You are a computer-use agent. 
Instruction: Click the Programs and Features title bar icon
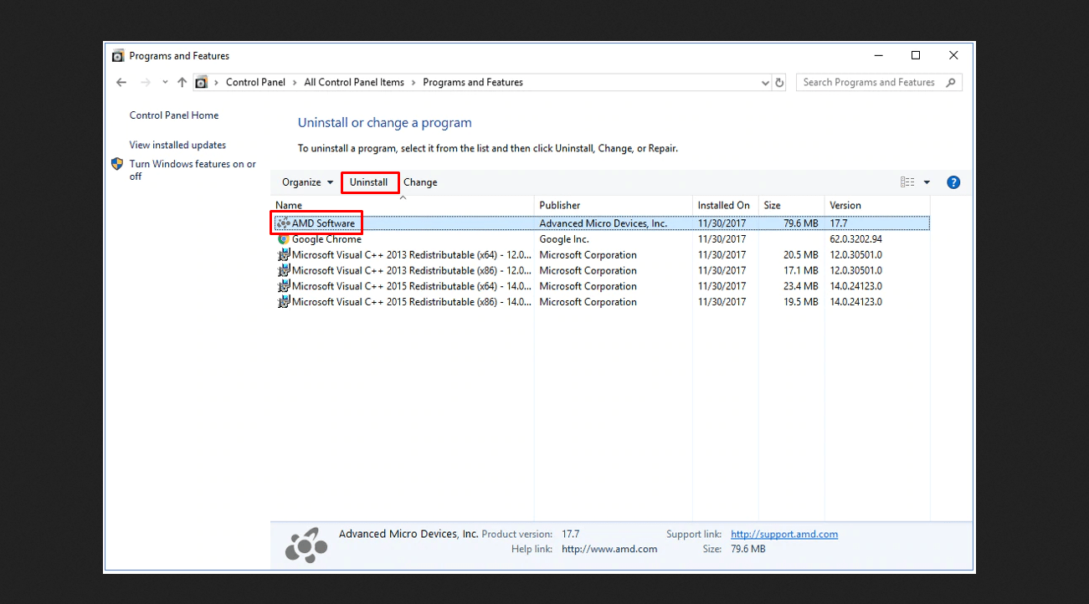coord(118,56)
